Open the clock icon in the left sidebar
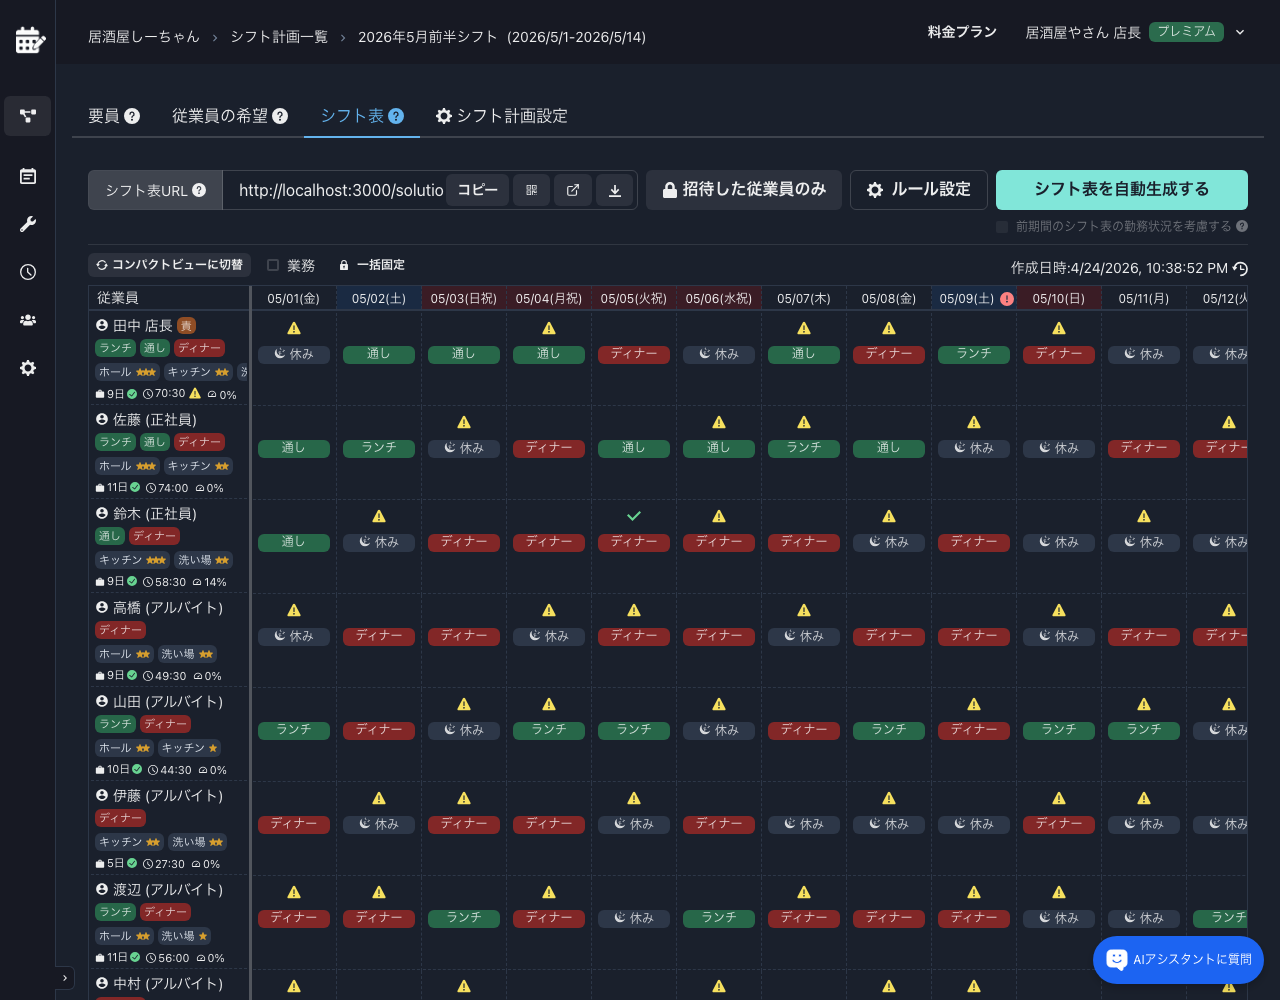Viewport: 1280px width, 1000px height. click(x=28, y=272)
